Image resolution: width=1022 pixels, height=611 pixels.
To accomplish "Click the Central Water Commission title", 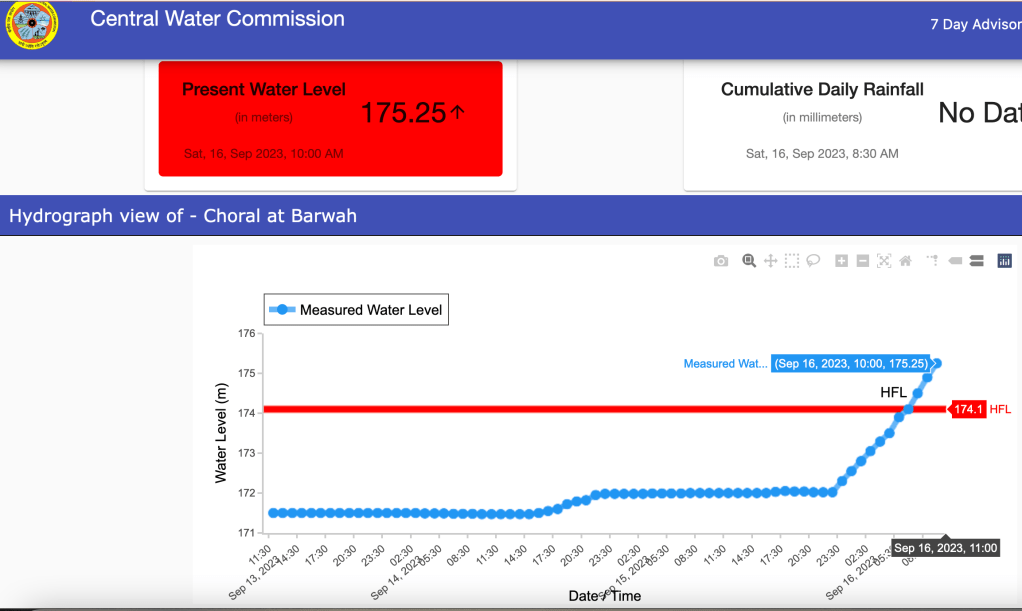I will [217, 19].
